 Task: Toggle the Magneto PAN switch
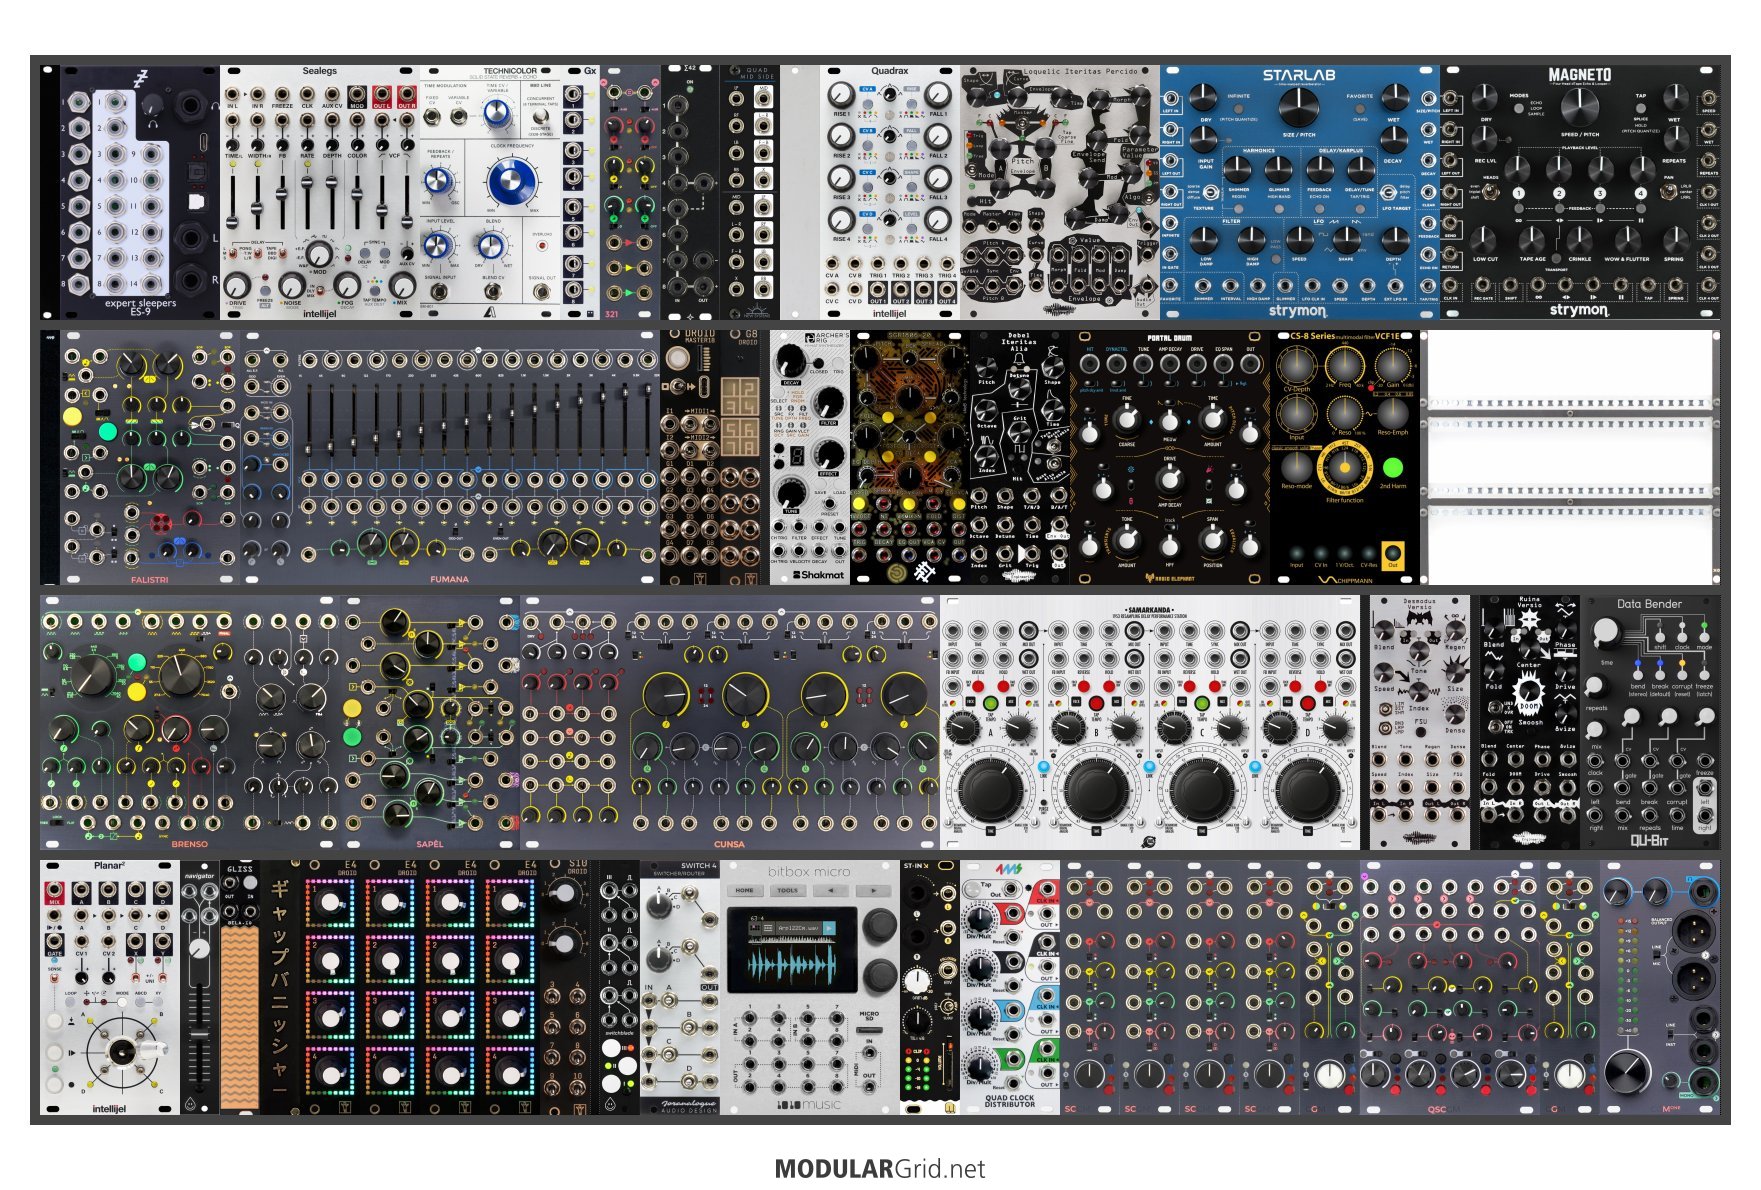[x=1668, y=192]
